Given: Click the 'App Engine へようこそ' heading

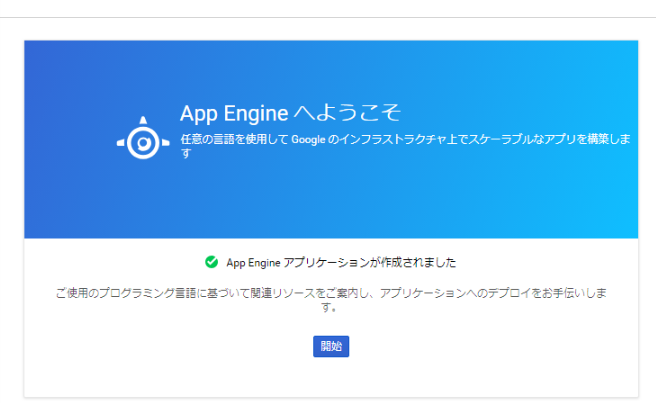Looking at the screenshot, I should (x=290, y=112).
